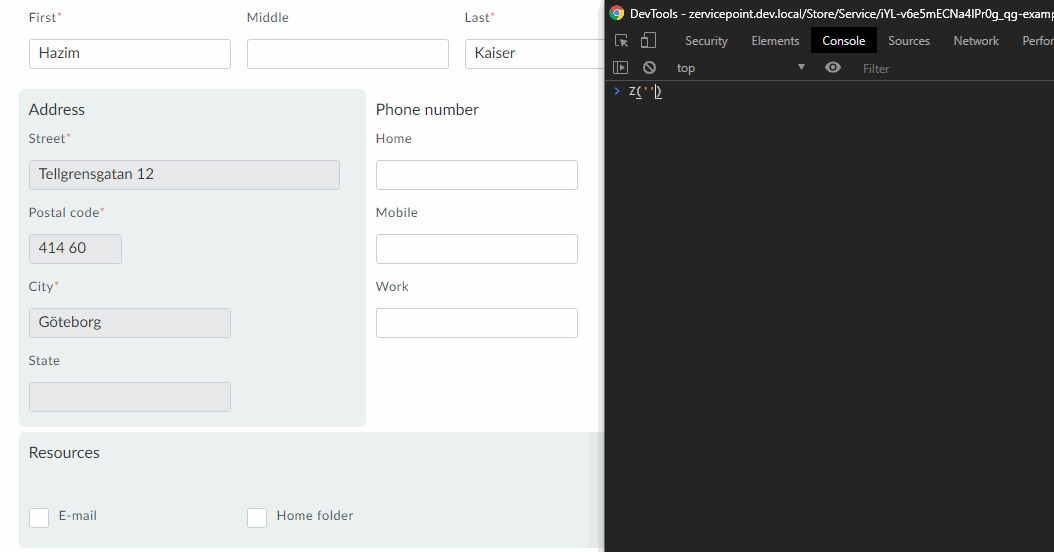The image size is (1054, 552).
Task: Switch to the Elements tab
Action: (775, 41)
